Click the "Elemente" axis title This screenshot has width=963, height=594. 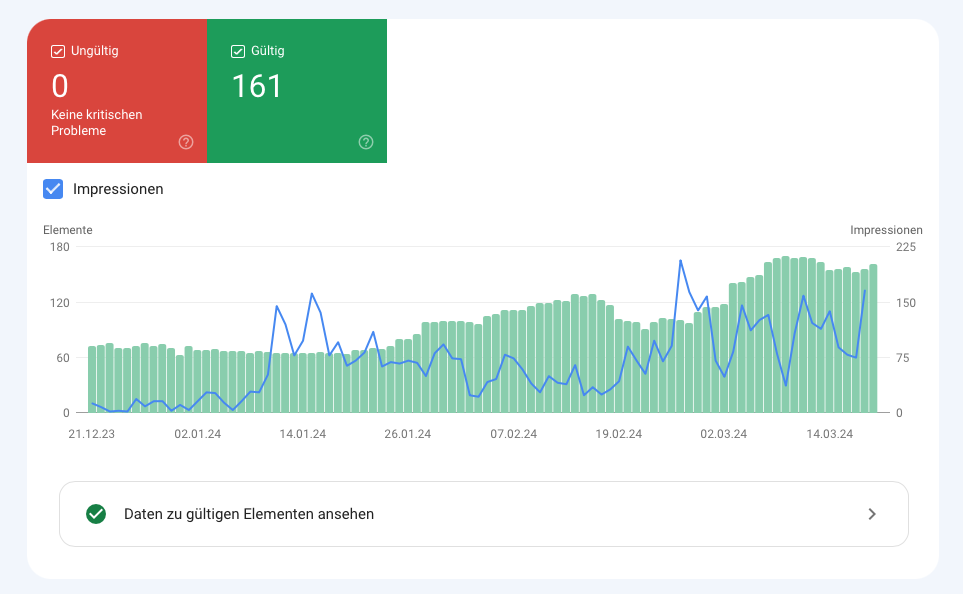68,229
